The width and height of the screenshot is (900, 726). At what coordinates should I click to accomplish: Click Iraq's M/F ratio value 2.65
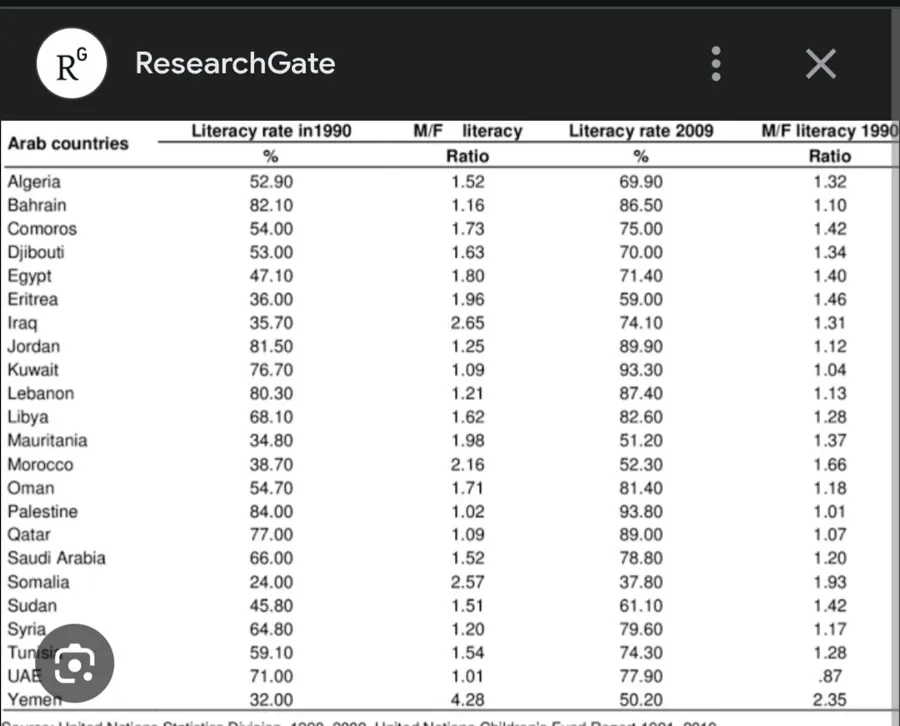click(468, 323)
